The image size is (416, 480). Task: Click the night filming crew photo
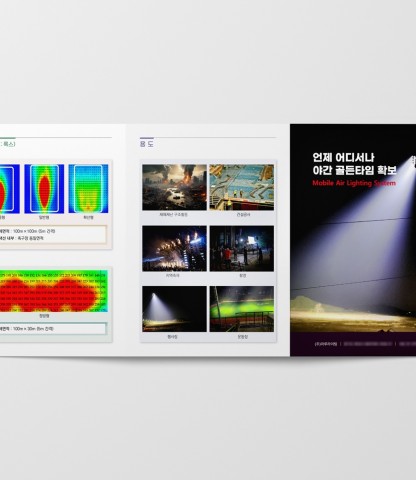pyautogui.click(x=242, y=248)
